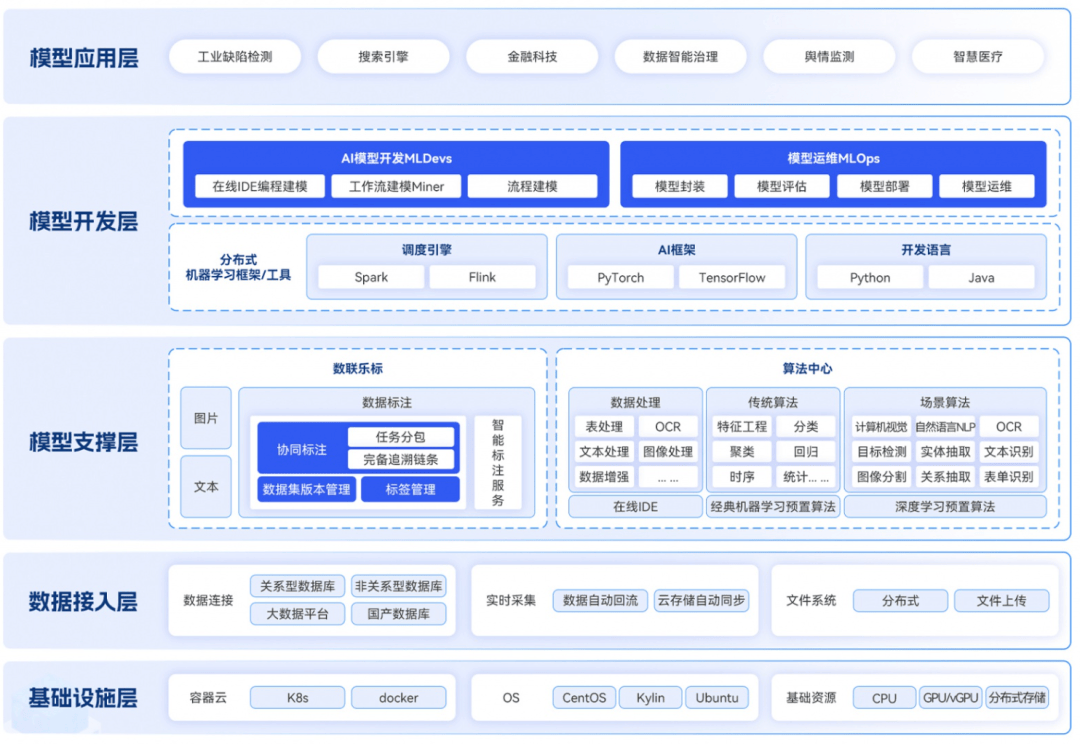This screenshot has width=1080, height=744.
Task: Click the 文件上传 button
Action: (x=1001, y=601)
